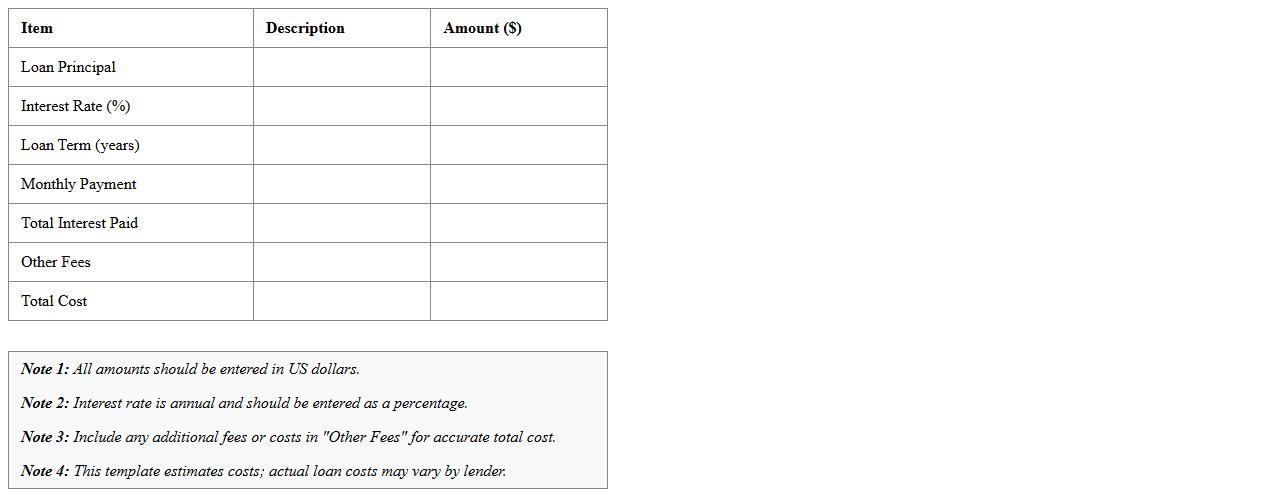Select Note 3 about additional fees
Screen dimensions: 1278x501
pyautogui.click(x=288, y=437)
